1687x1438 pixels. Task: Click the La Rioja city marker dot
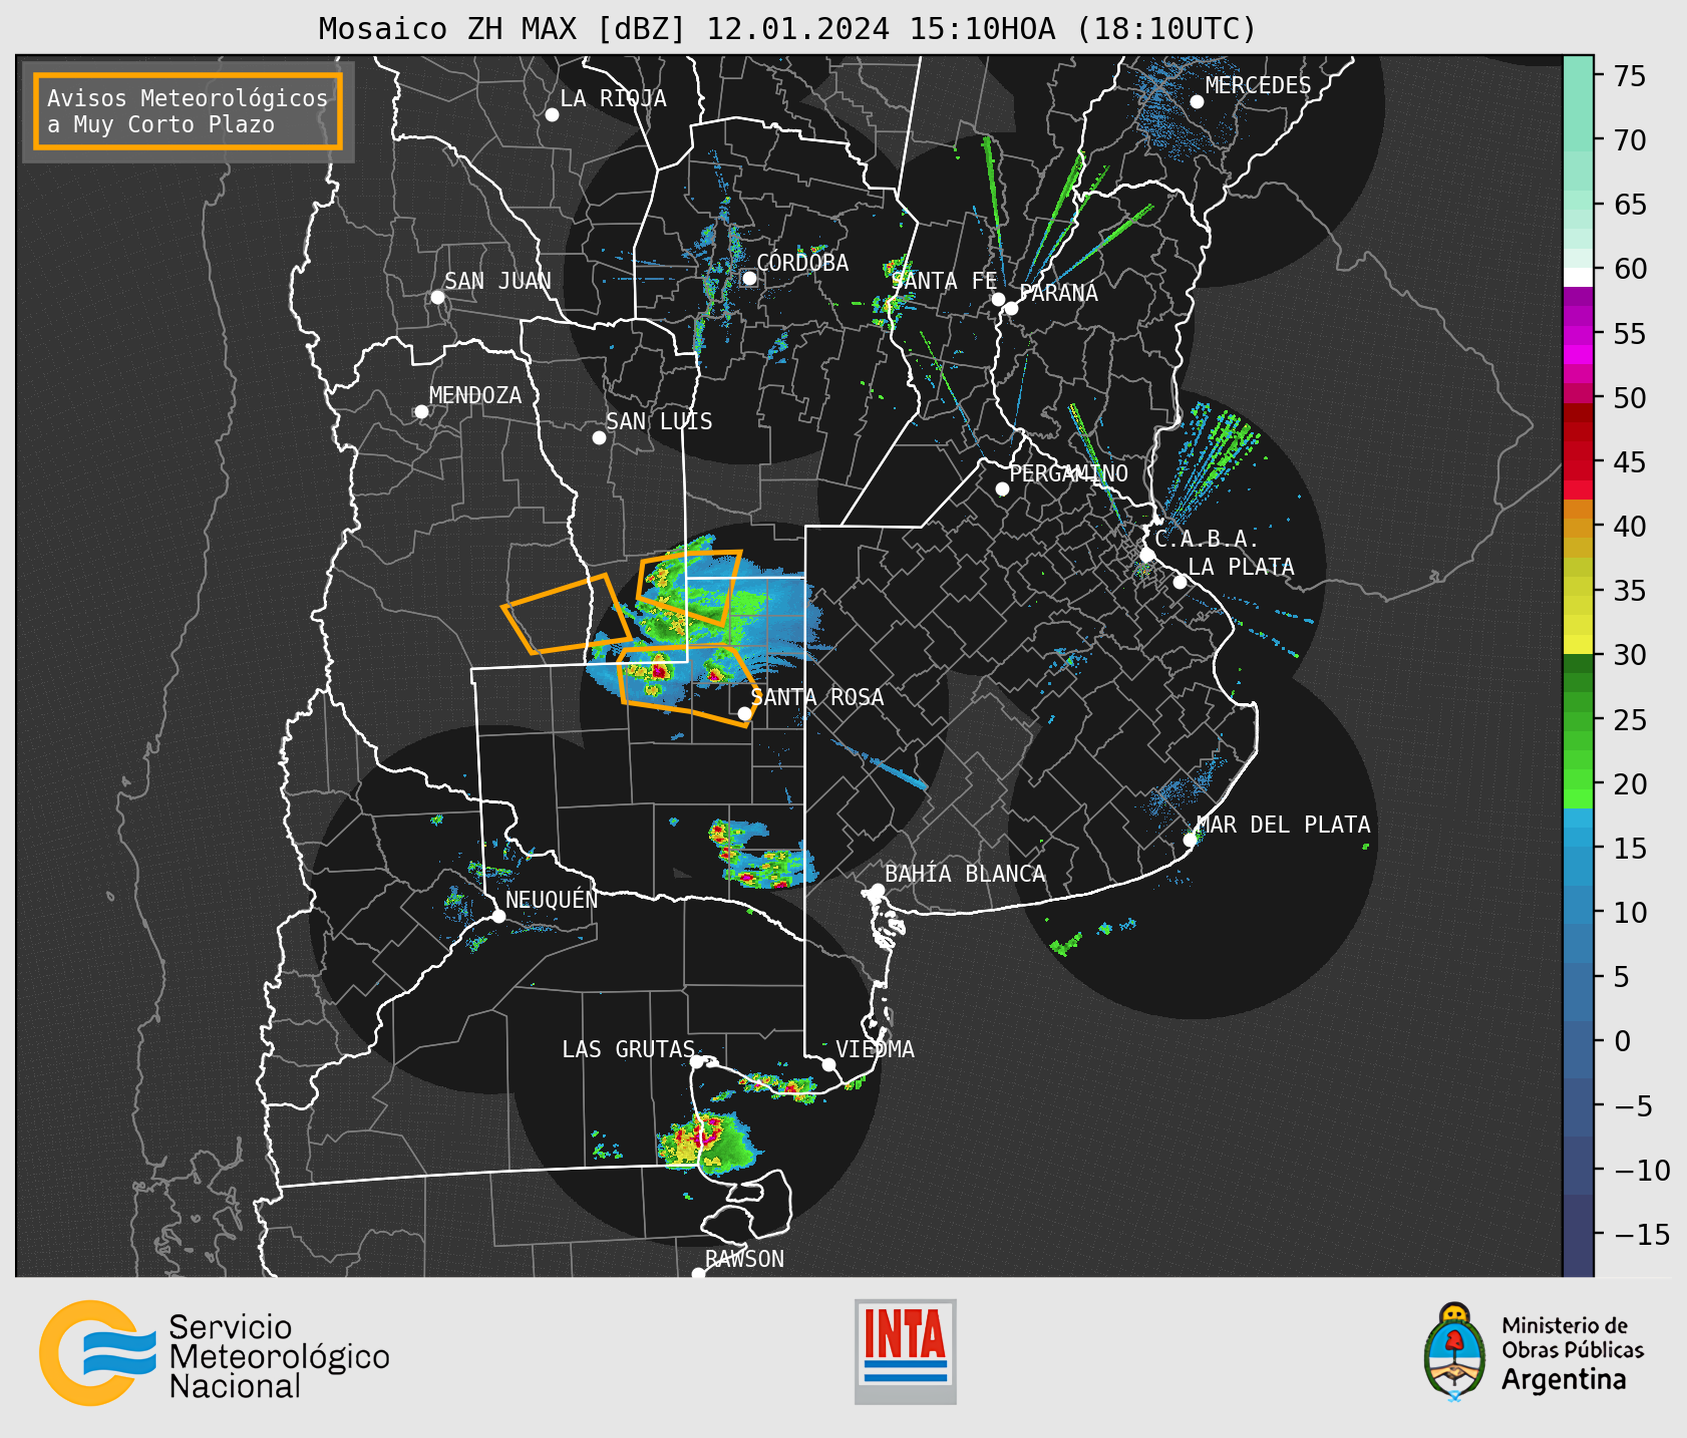[x=552, y=115]
